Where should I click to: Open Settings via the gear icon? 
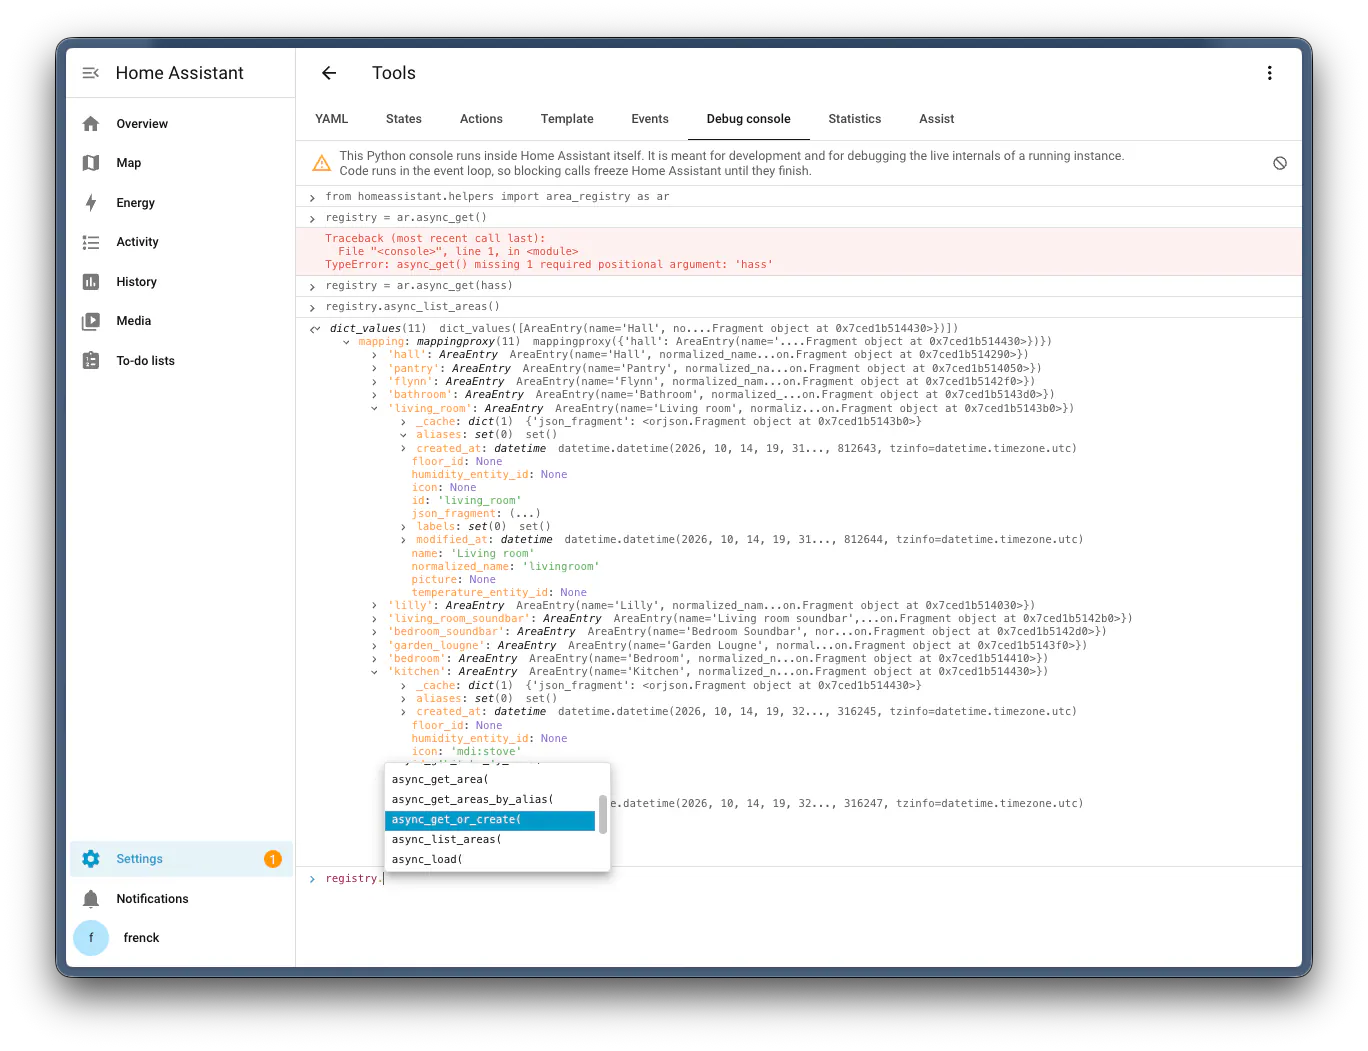point(91,859)
